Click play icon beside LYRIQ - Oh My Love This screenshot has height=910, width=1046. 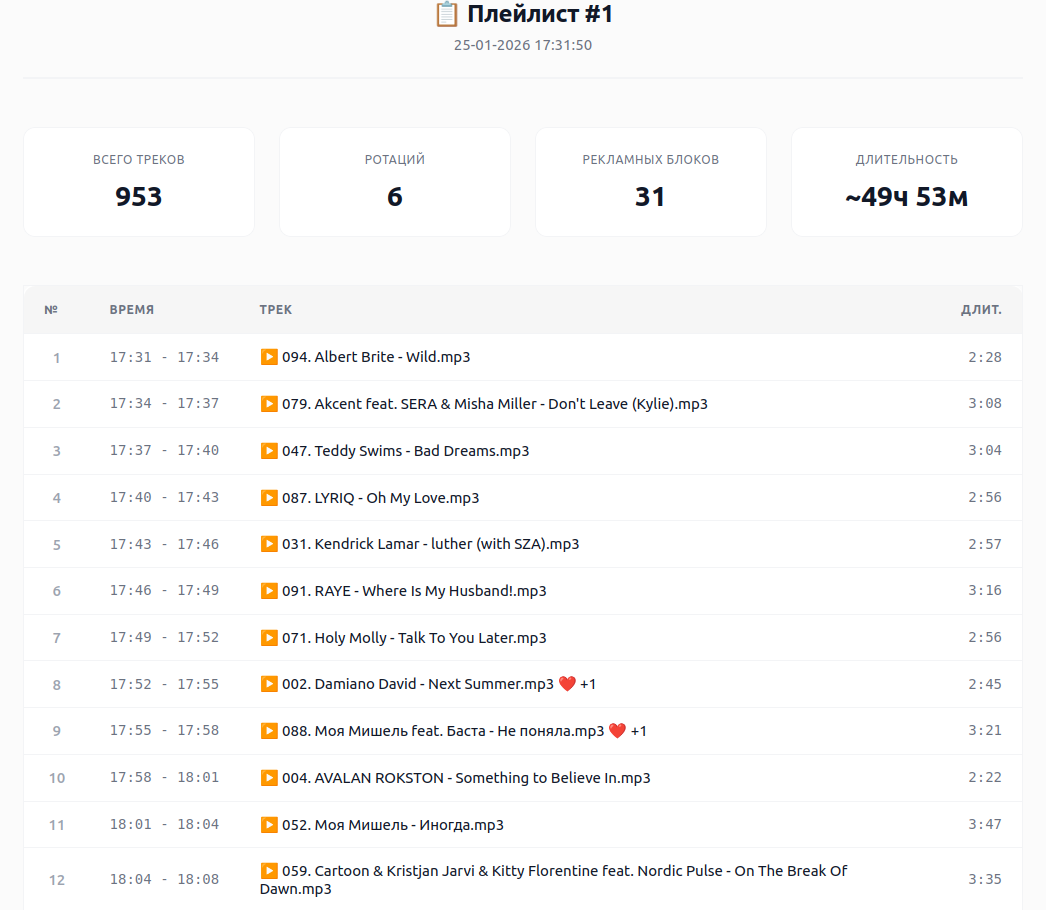(269, 498)
